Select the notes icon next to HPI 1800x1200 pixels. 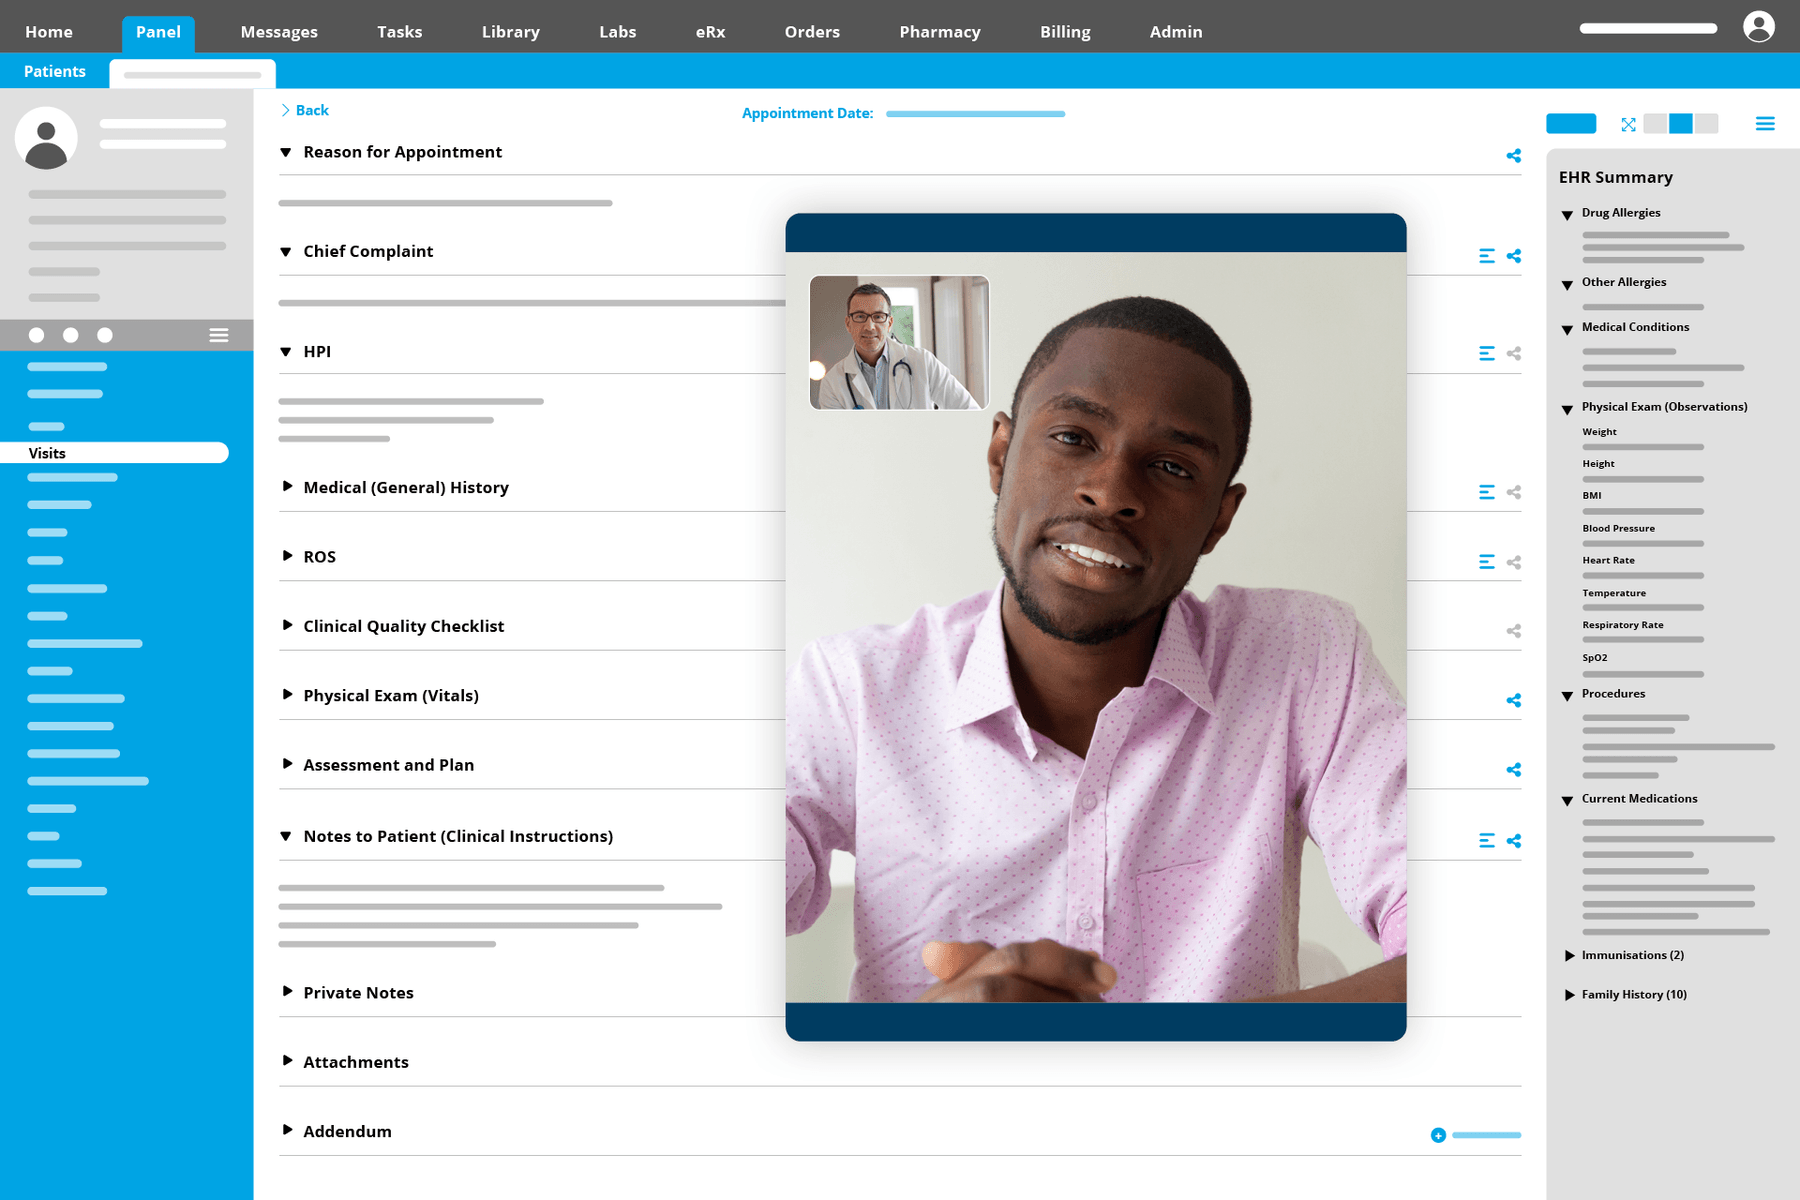pyautogui.click(x=1487, y=352)
